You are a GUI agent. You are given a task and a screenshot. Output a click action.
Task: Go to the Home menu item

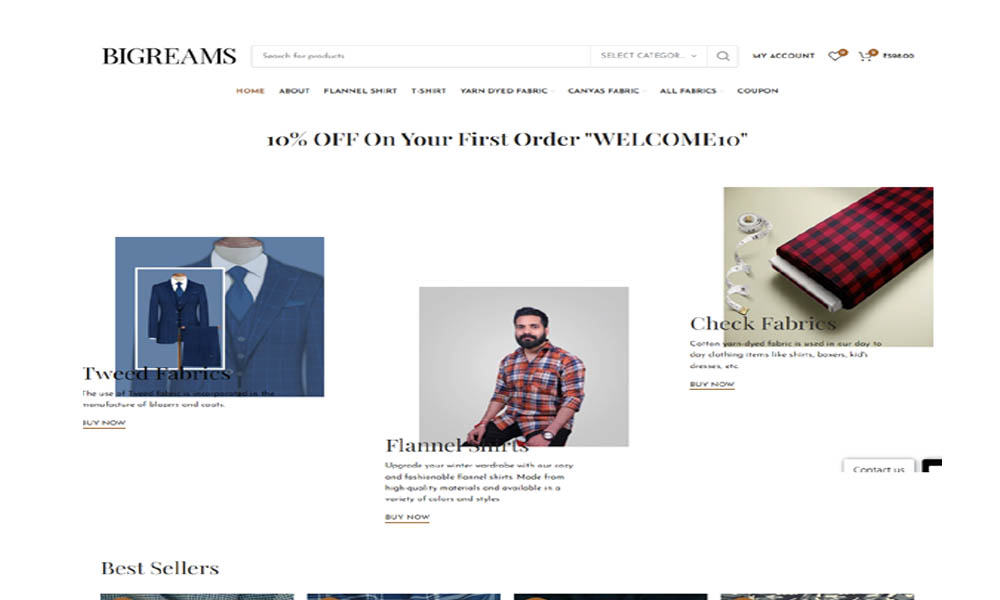(x=250, y=91)
